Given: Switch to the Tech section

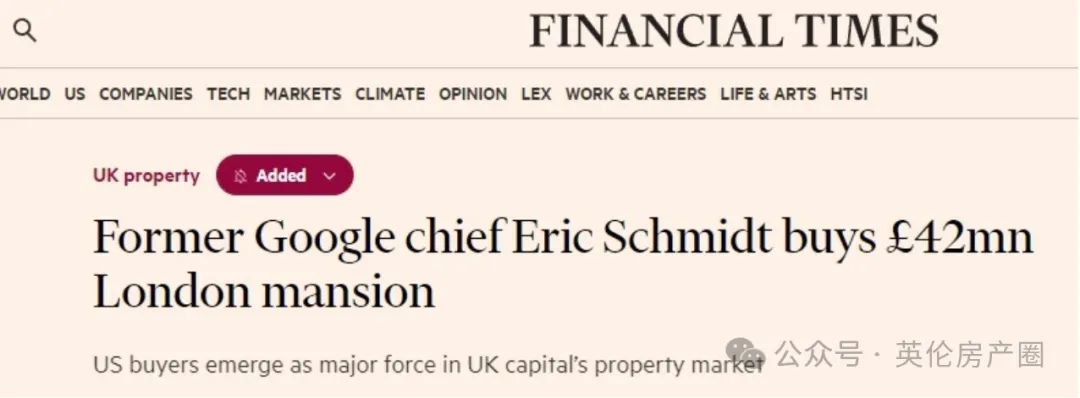Looking at the screenshot, I should tap(228, 94).
